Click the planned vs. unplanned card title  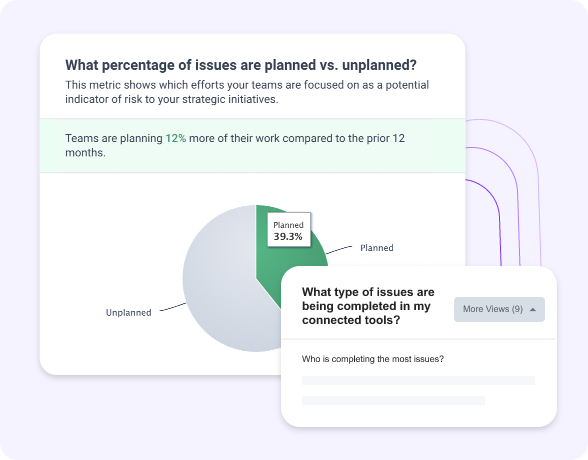(241, 65)
